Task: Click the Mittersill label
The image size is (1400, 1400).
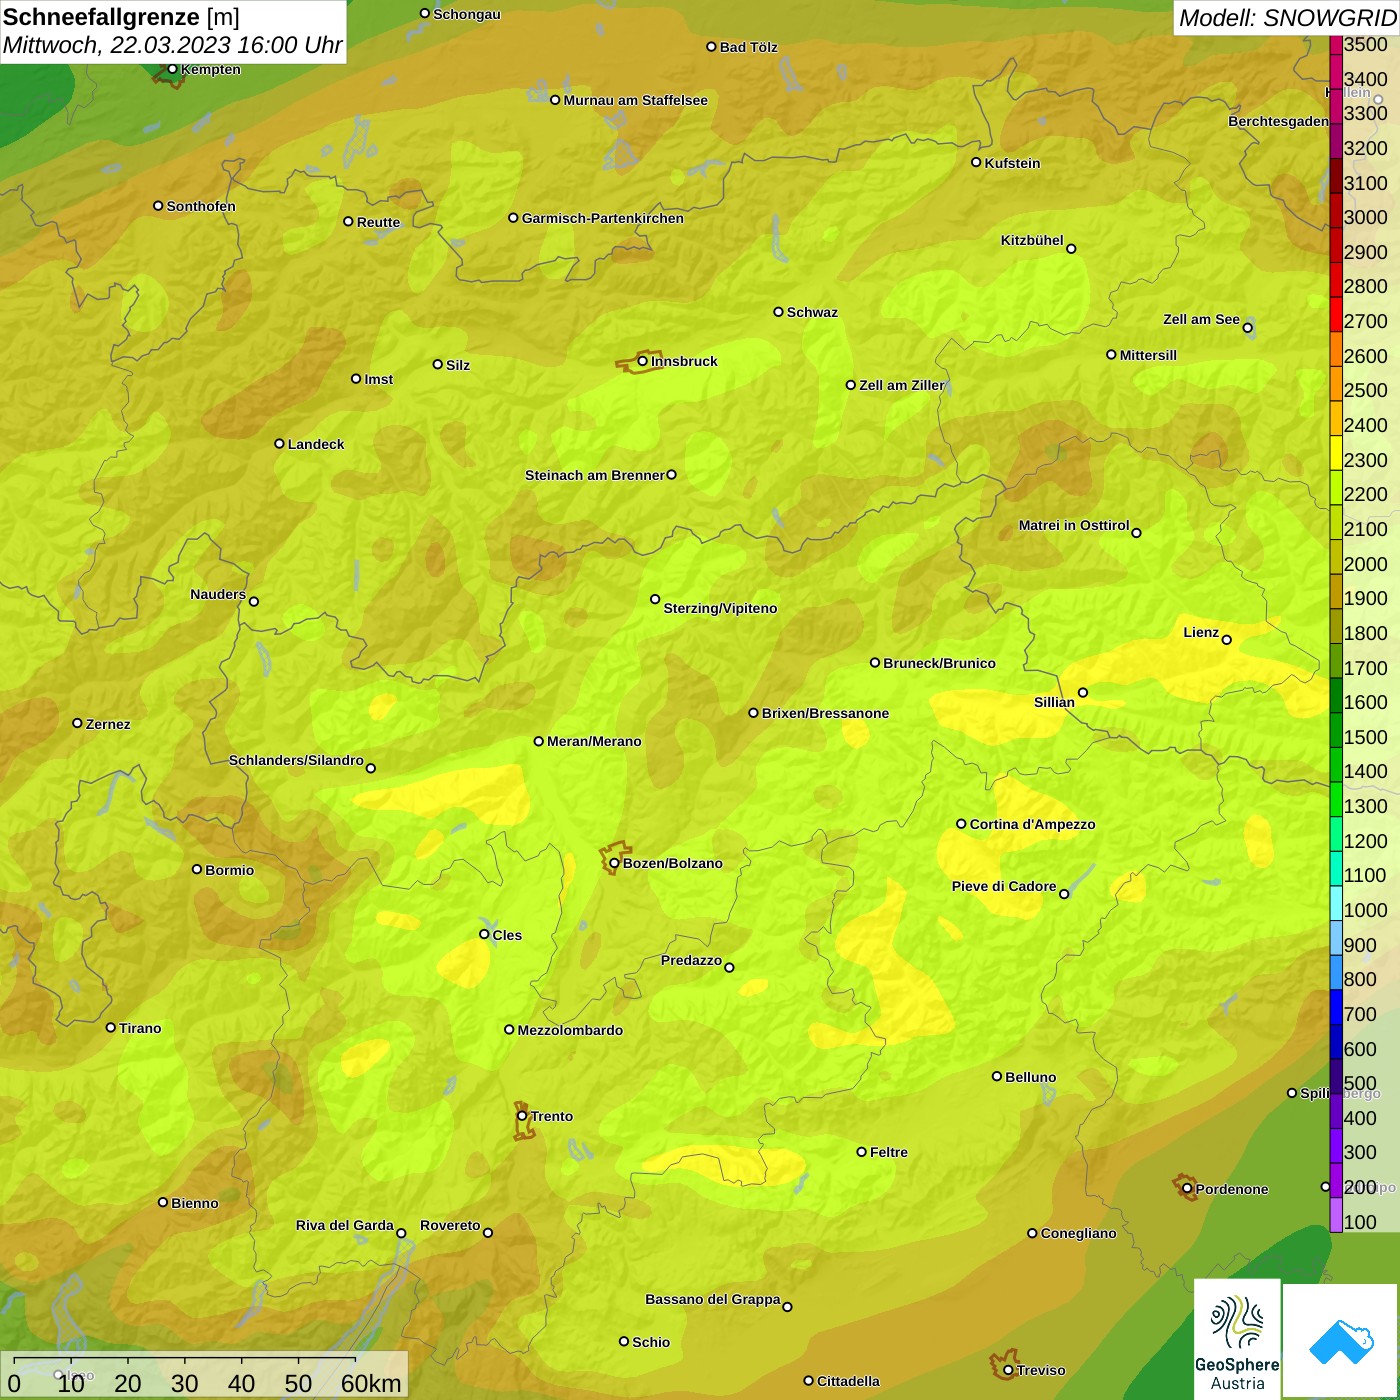Action: click(1148, 355)
